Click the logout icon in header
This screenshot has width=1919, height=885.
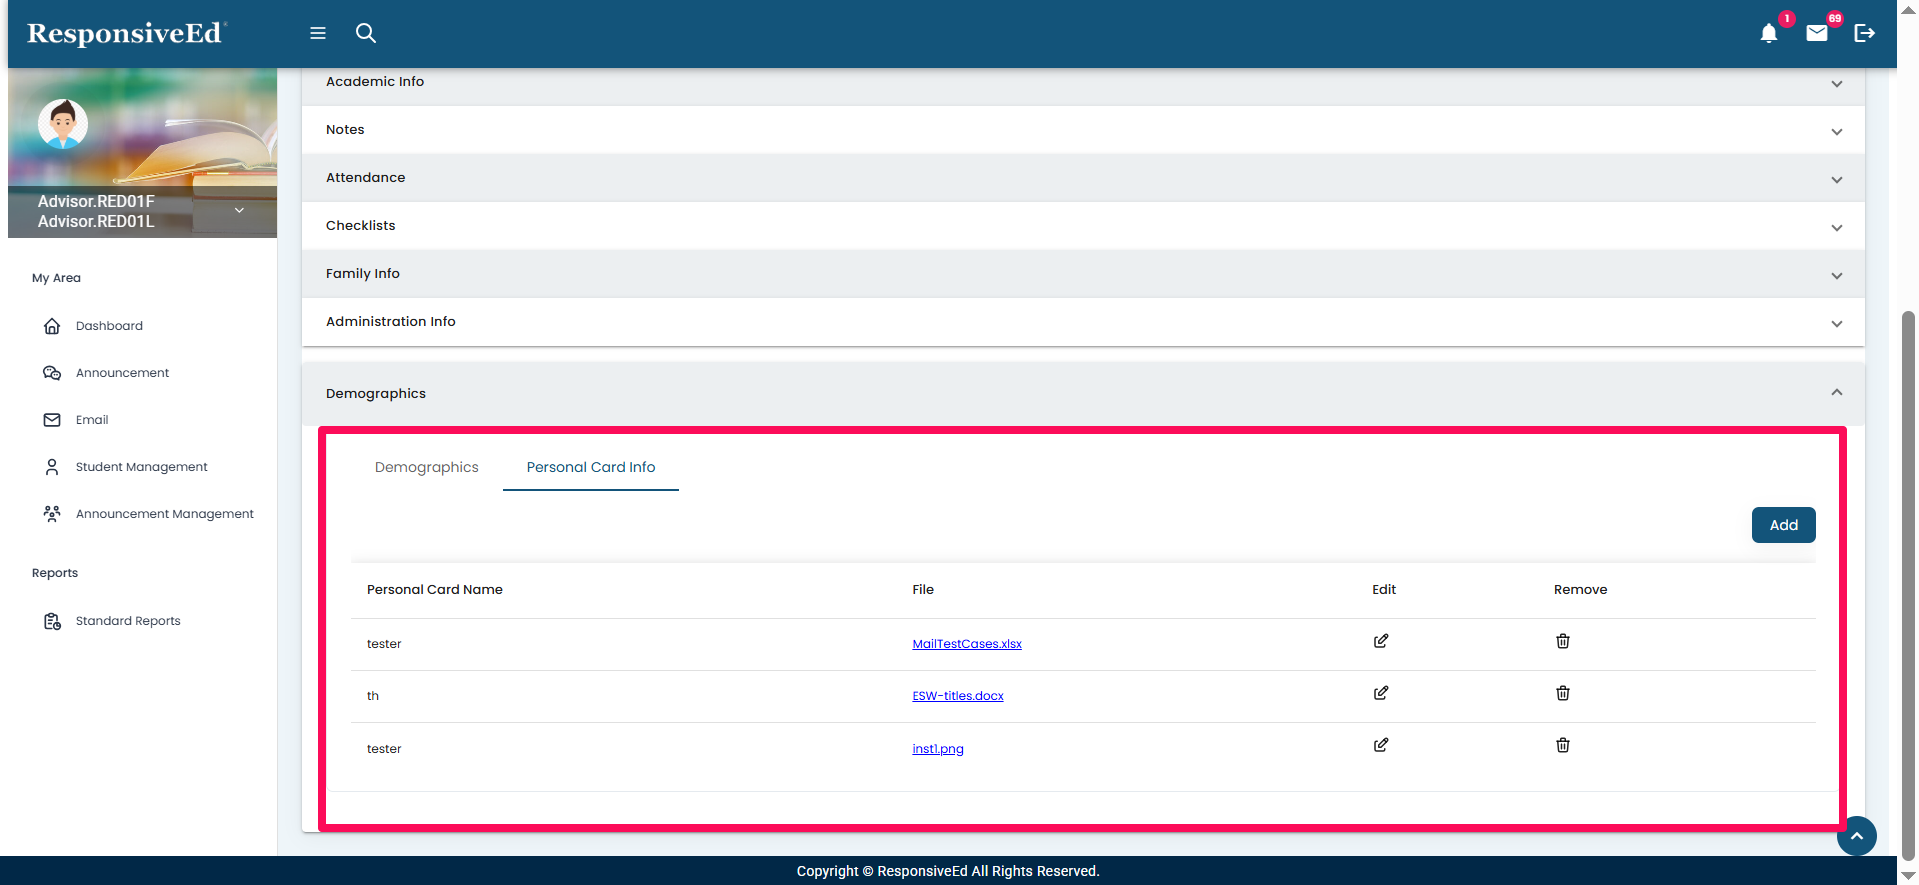click(x=1864, y=33)
